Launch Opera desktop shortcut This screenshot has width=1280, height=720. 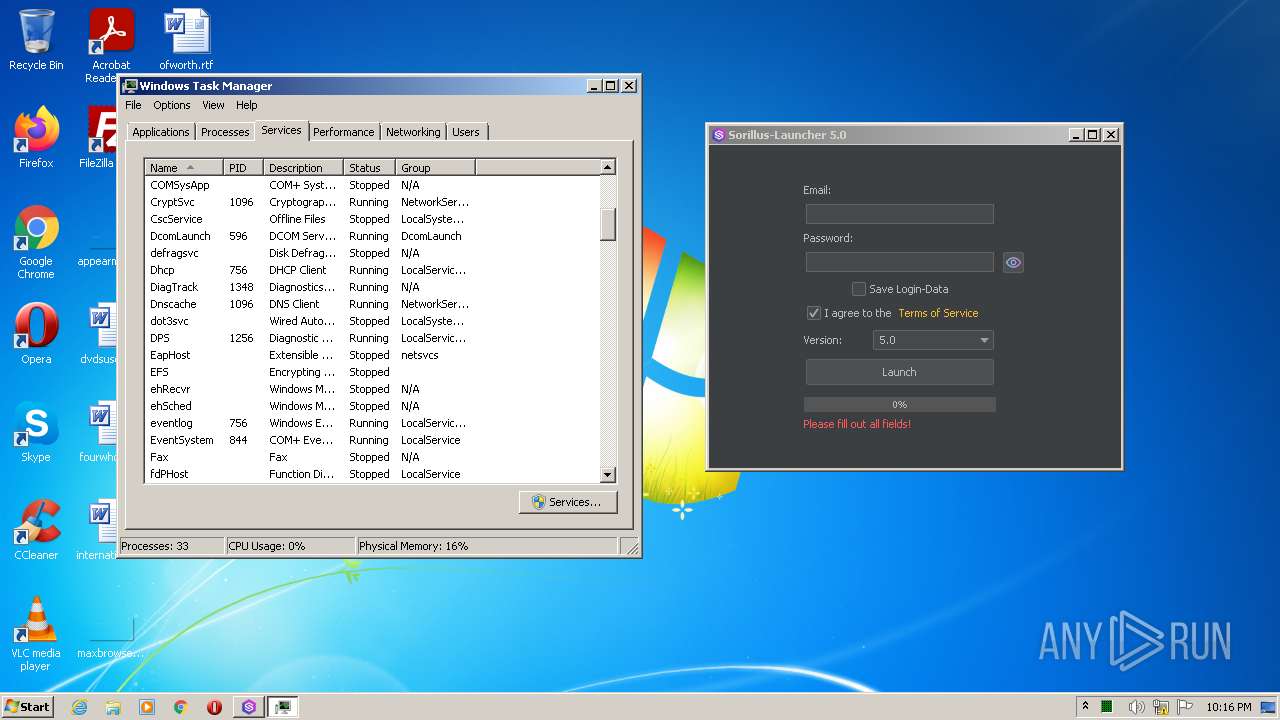click(36, 333)
